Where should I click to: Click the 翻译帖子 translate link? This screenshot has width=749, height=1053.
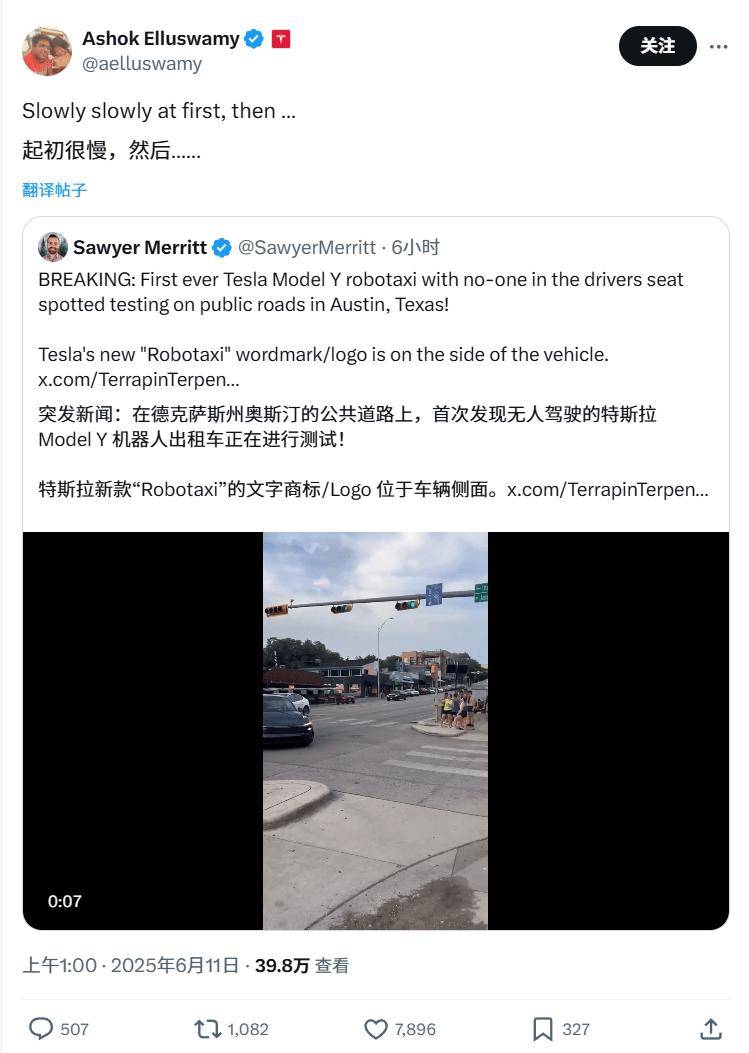(54, 190)
